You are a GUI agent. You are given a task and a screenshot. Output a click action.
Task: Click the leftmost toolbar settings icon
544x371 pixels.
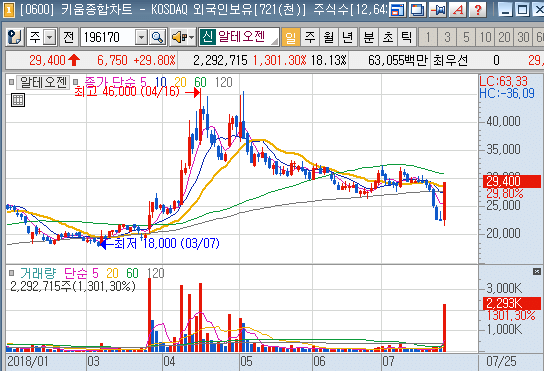pos(15,37)
